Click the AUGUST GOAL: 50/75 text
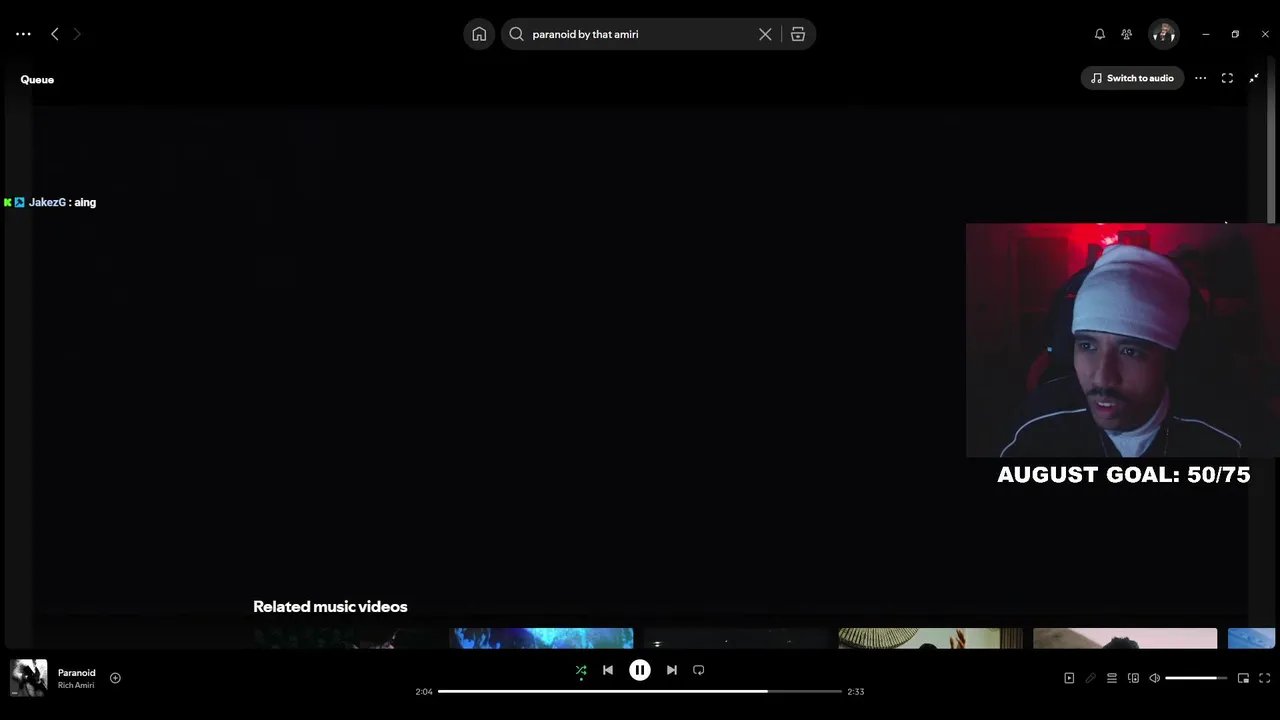 tap(1124, 475)
